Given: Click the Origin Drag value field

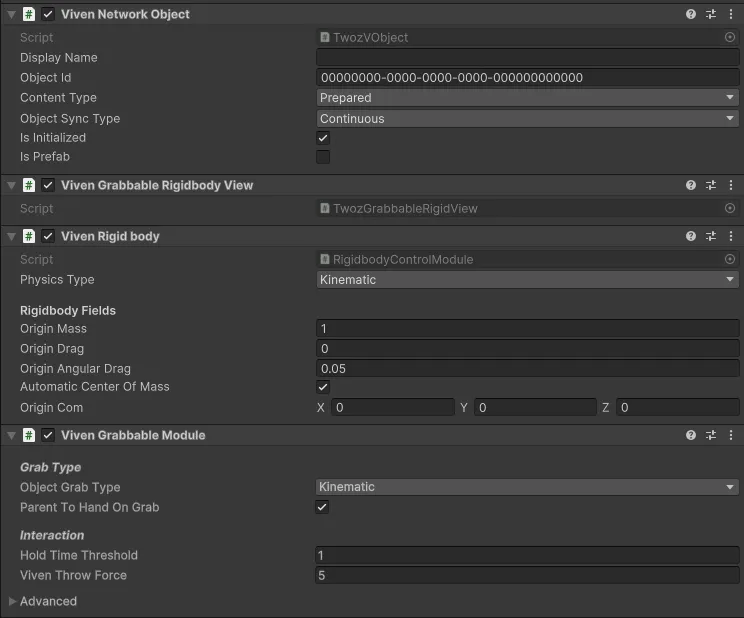Looking at the screenshot, I should [527, 348].
